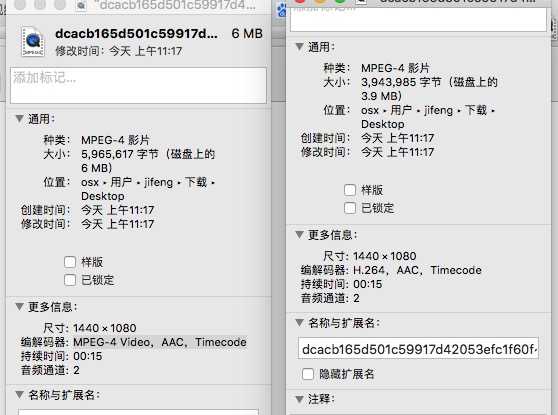Collapse the 名称与扩展名 section in left window
The height and width of the screenshot is (415, 558).
click(x=20, y=394)
